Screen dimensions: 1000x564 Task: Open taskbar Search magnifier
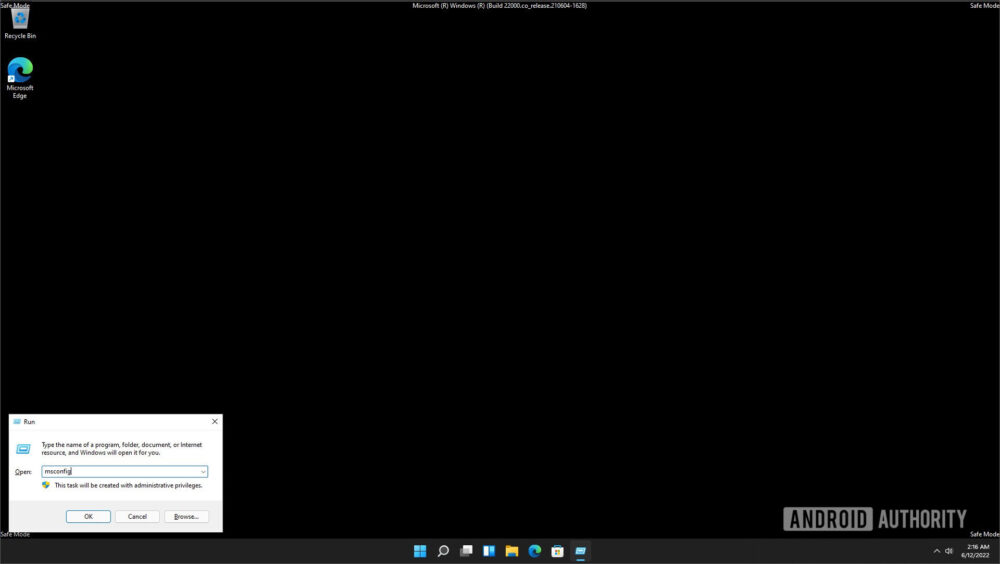443,551
